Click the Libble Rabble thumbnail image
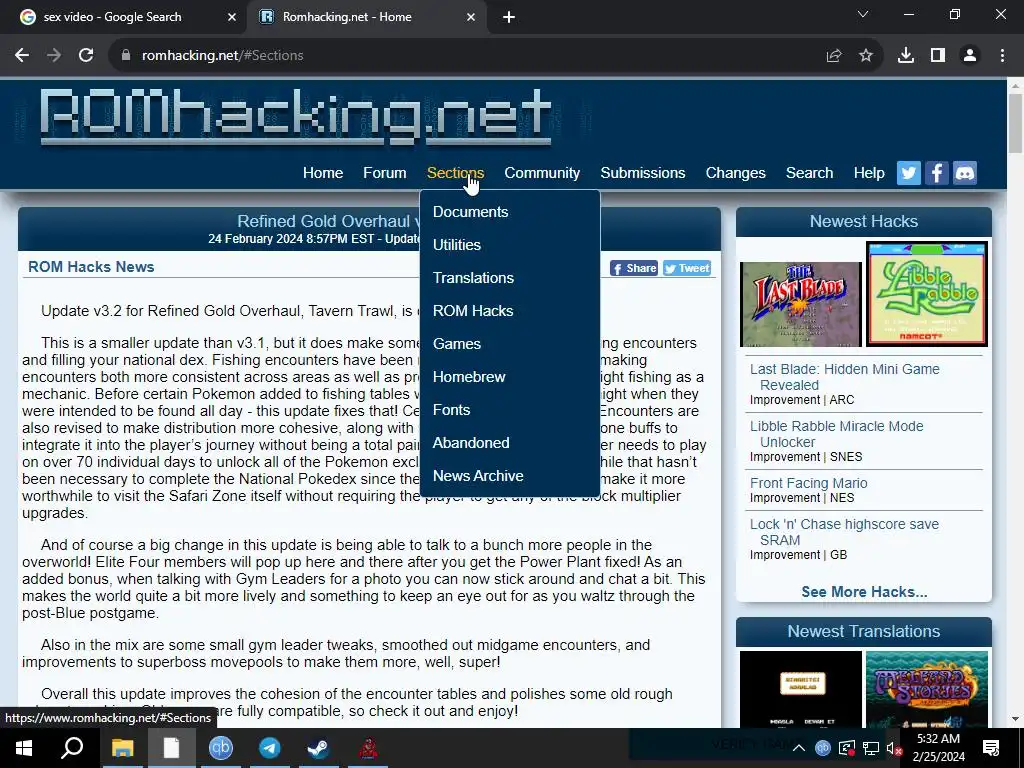1024x768 pixels. [x=927, y=294]
